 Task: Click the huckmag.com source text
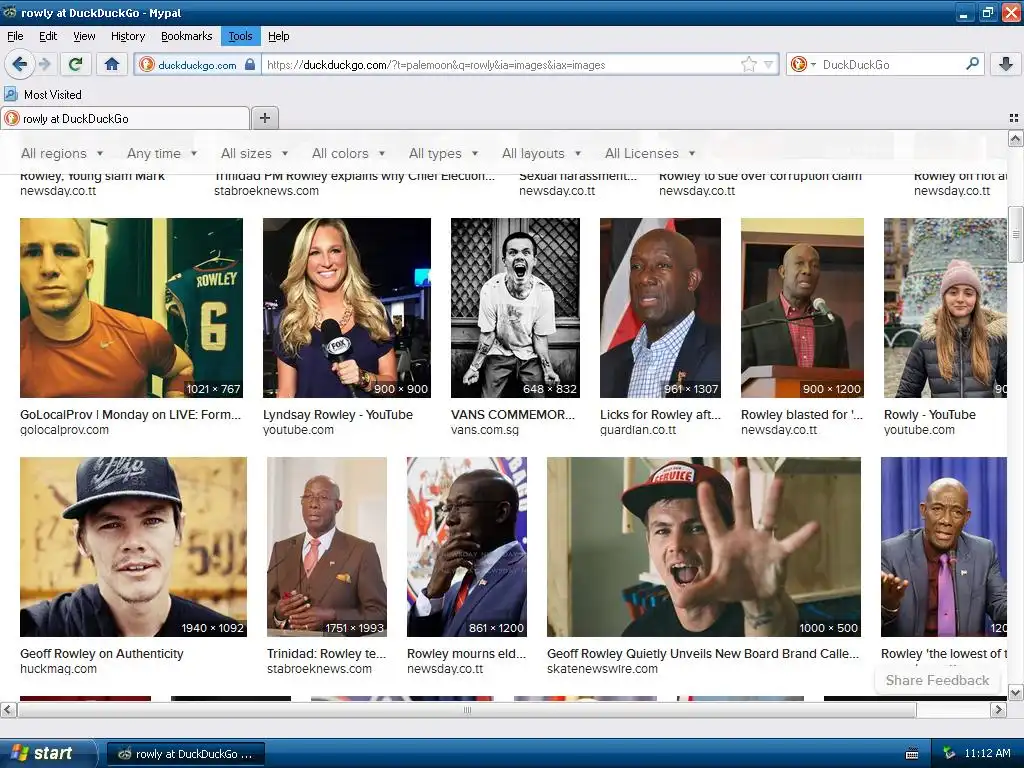point(58,669)
